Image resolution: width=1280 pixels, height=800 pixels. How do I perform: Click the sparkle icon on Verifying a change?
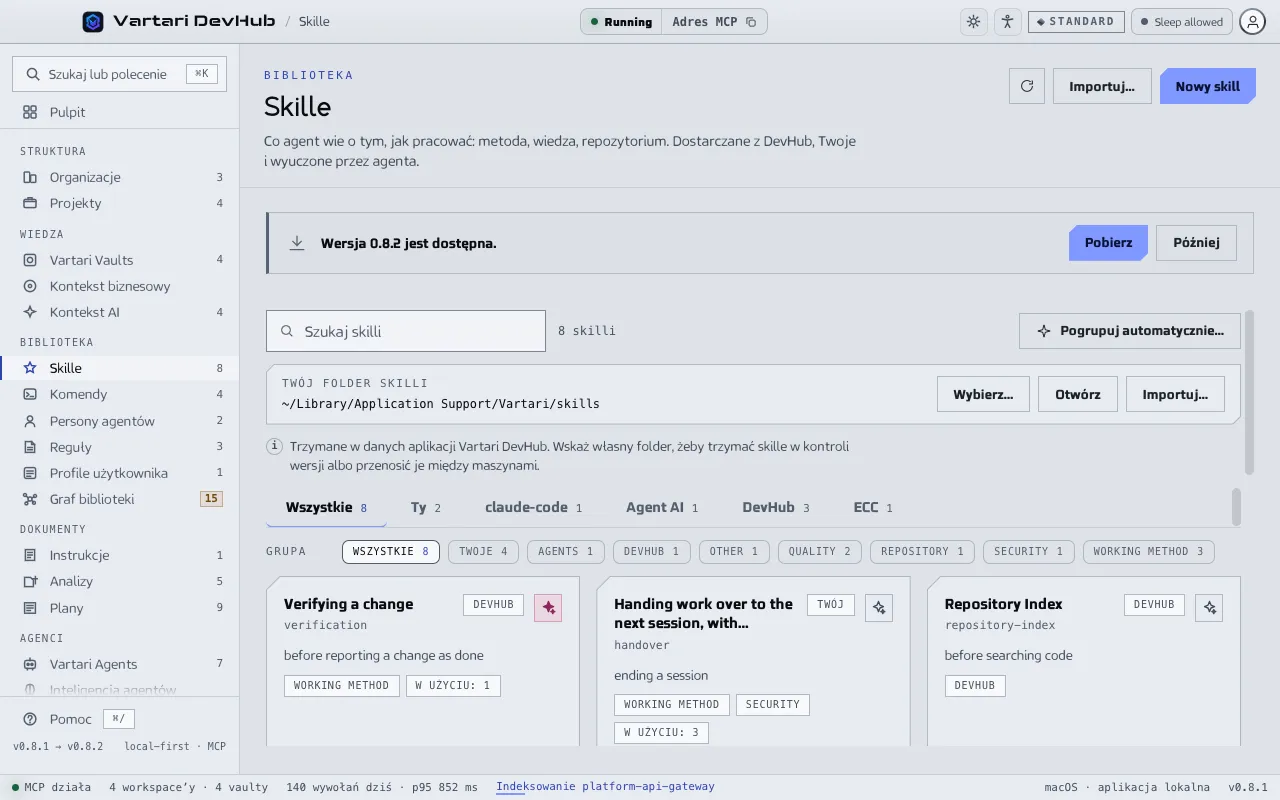548,607
